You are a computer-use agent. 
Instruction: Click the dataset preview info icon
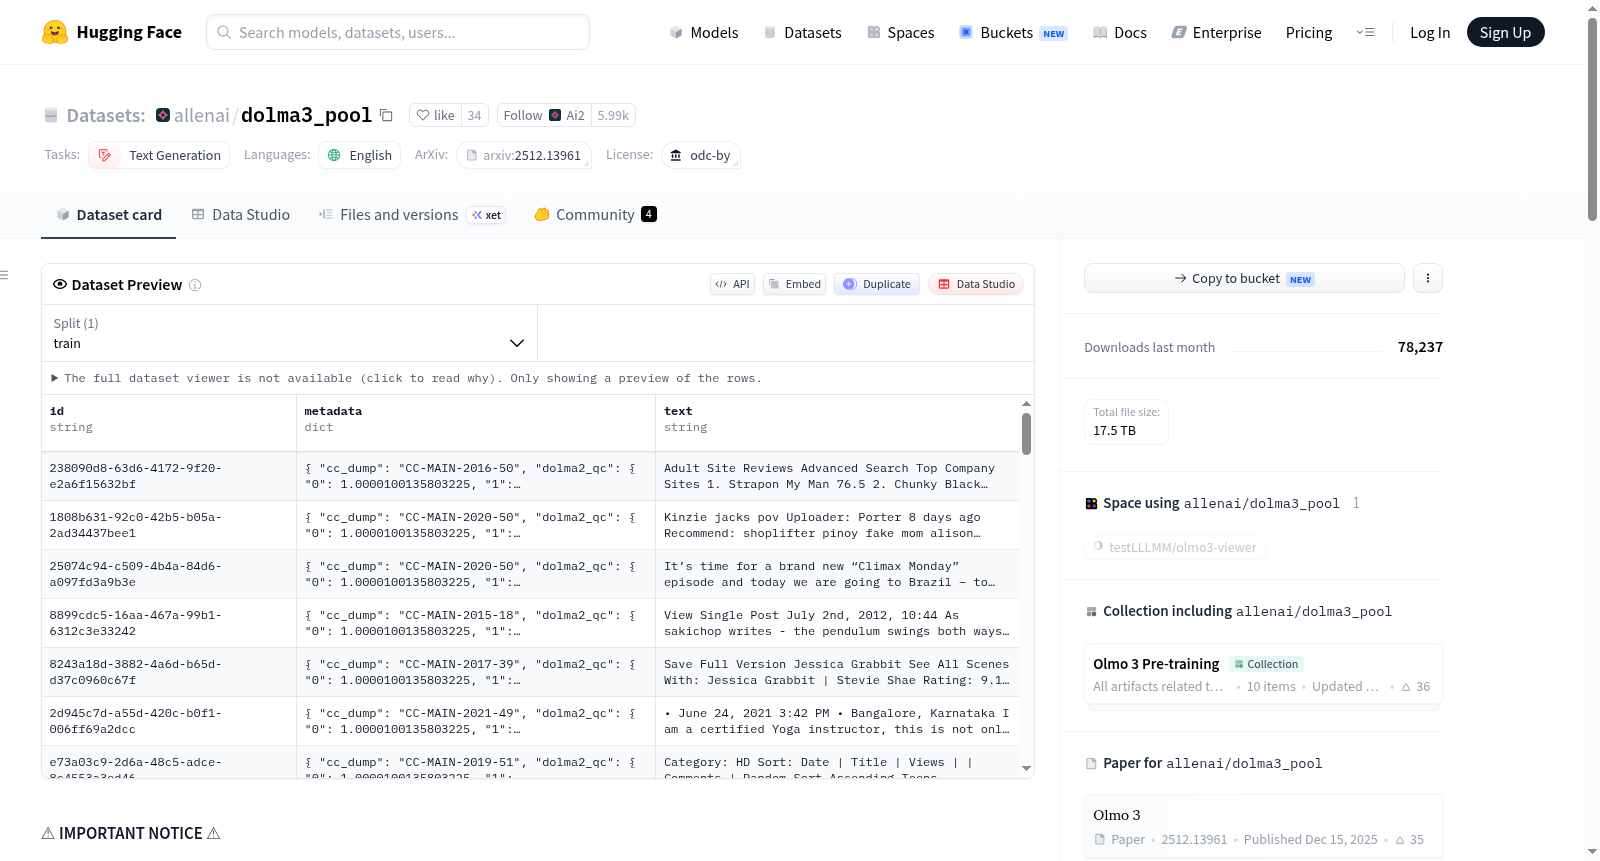coord(195,285)
